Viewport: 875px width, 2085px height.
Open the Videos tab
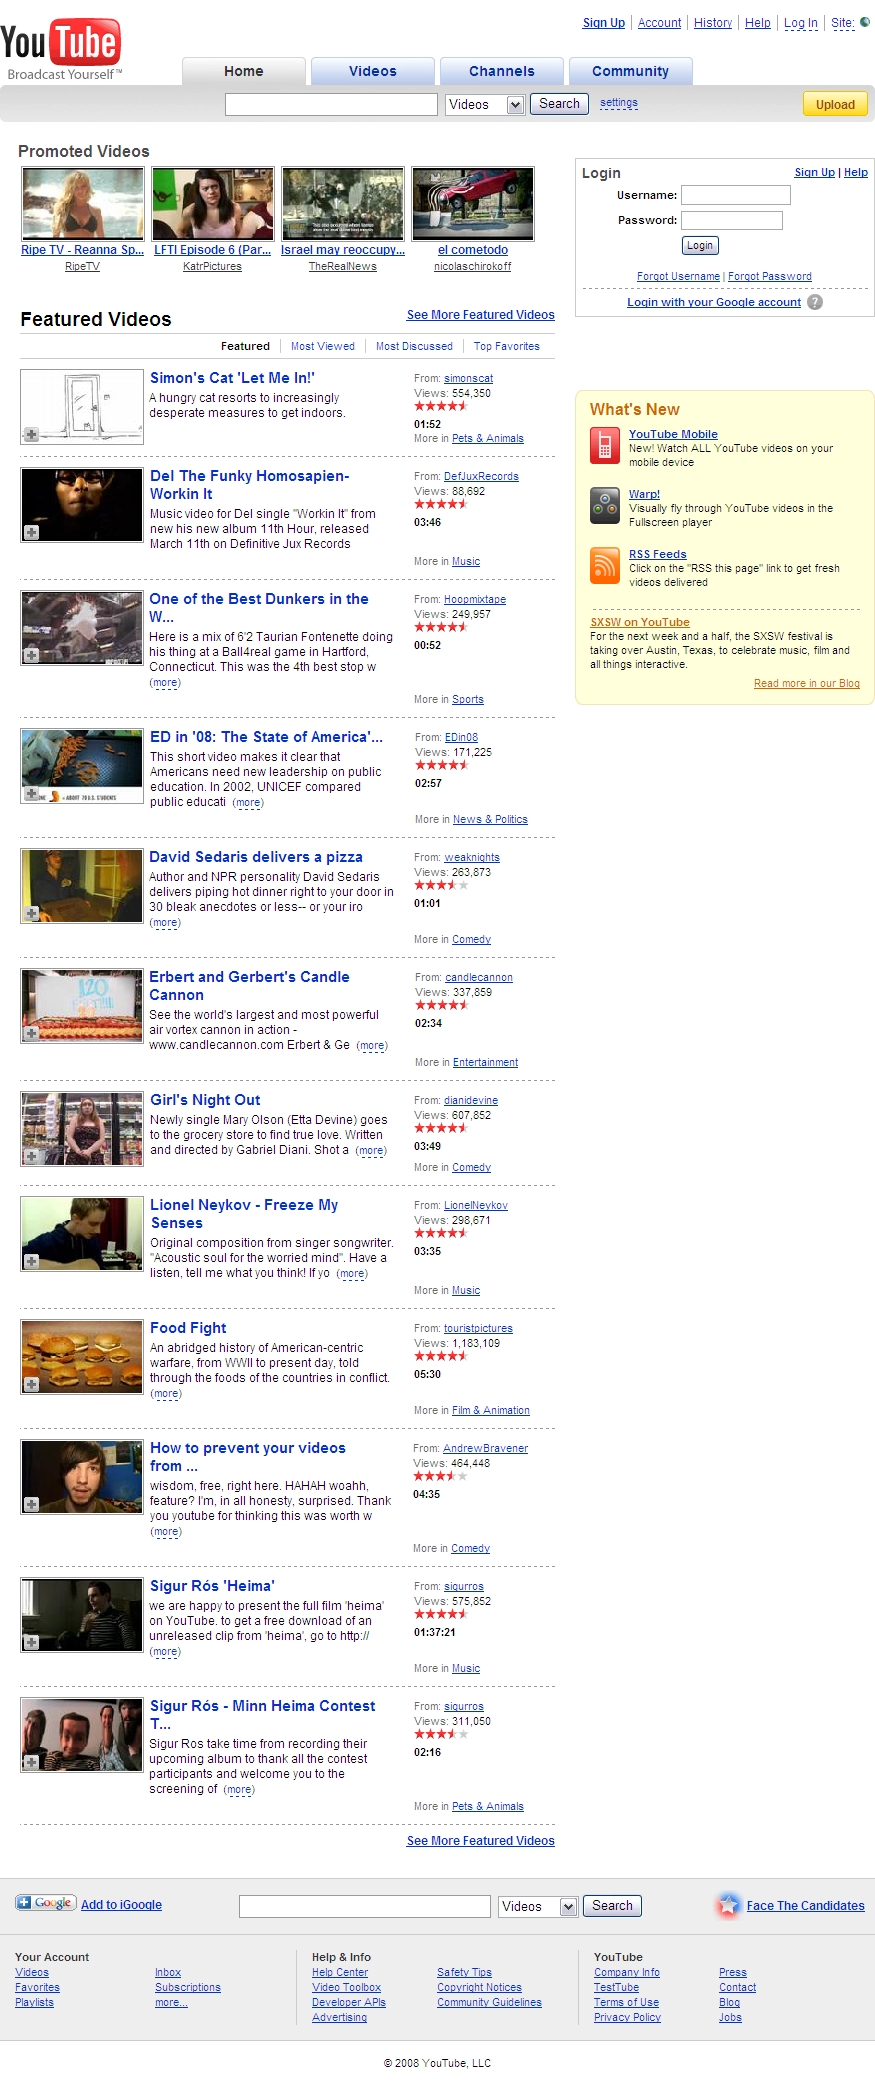(373, 71)
